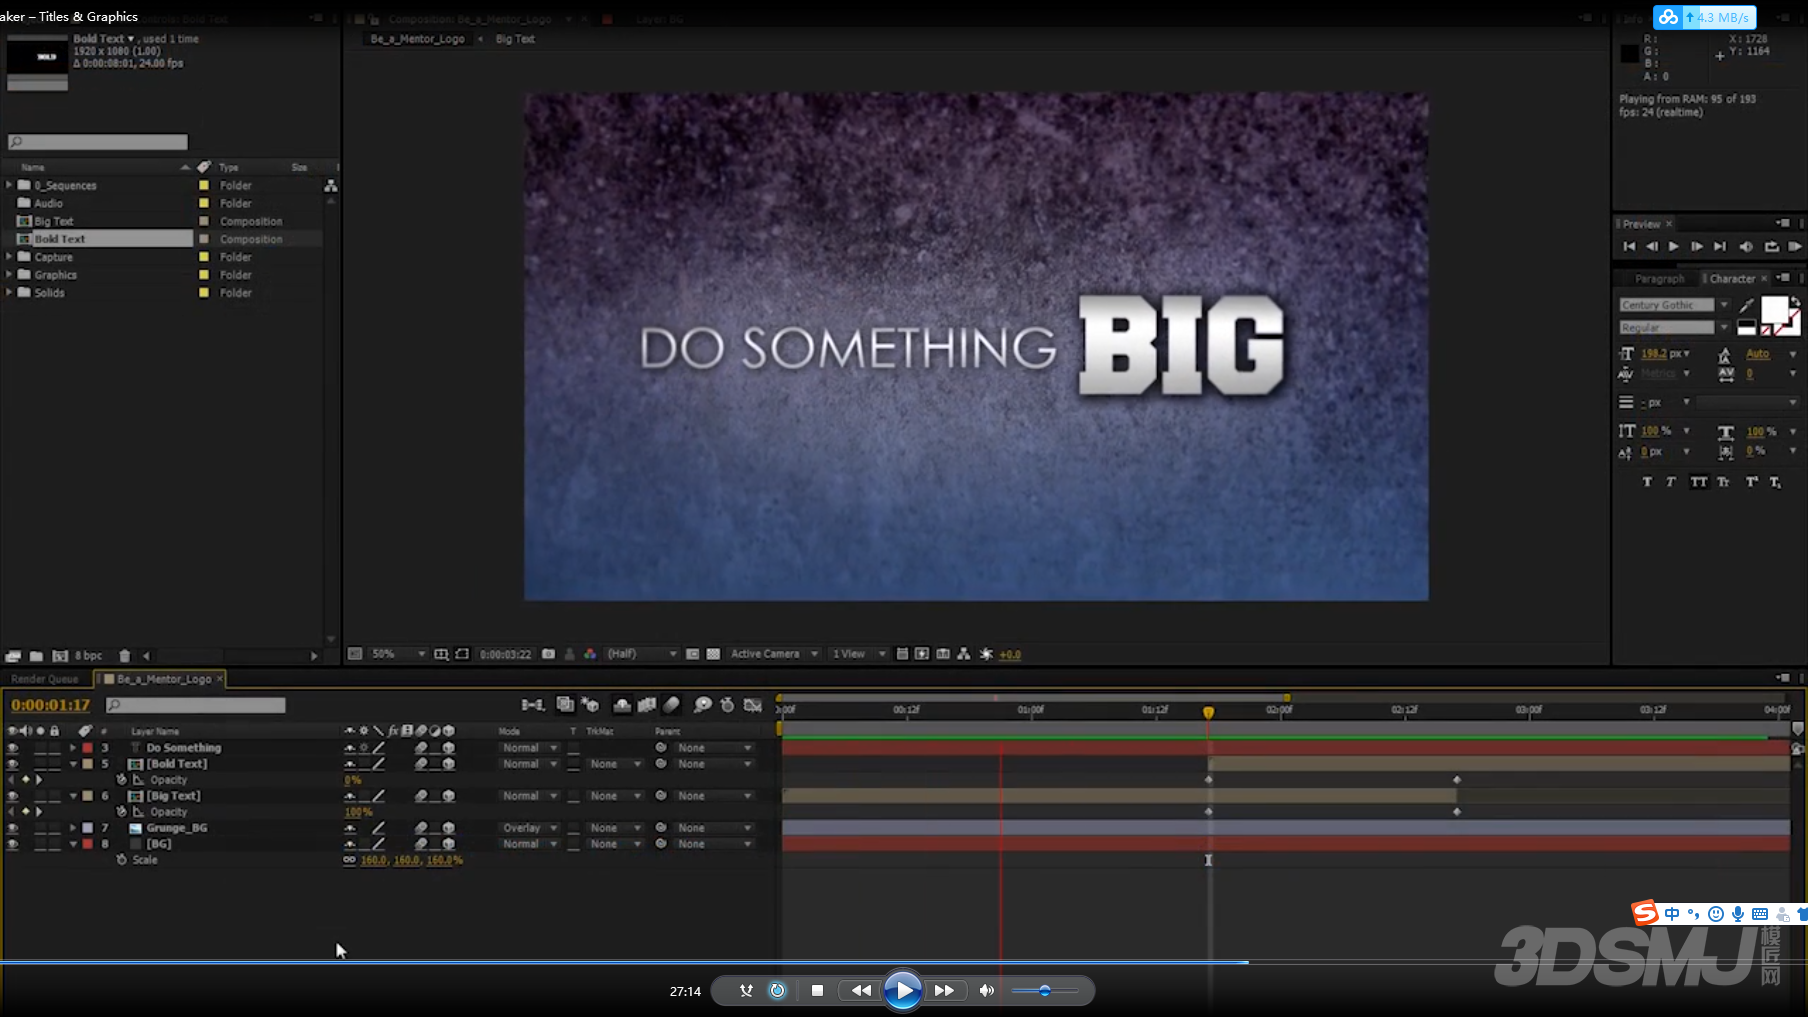This screenshot has height=1017, width=1808.
Task: Click the Draft 3D button in timeline
Action: pyautogui.click(x=590, y=705)
